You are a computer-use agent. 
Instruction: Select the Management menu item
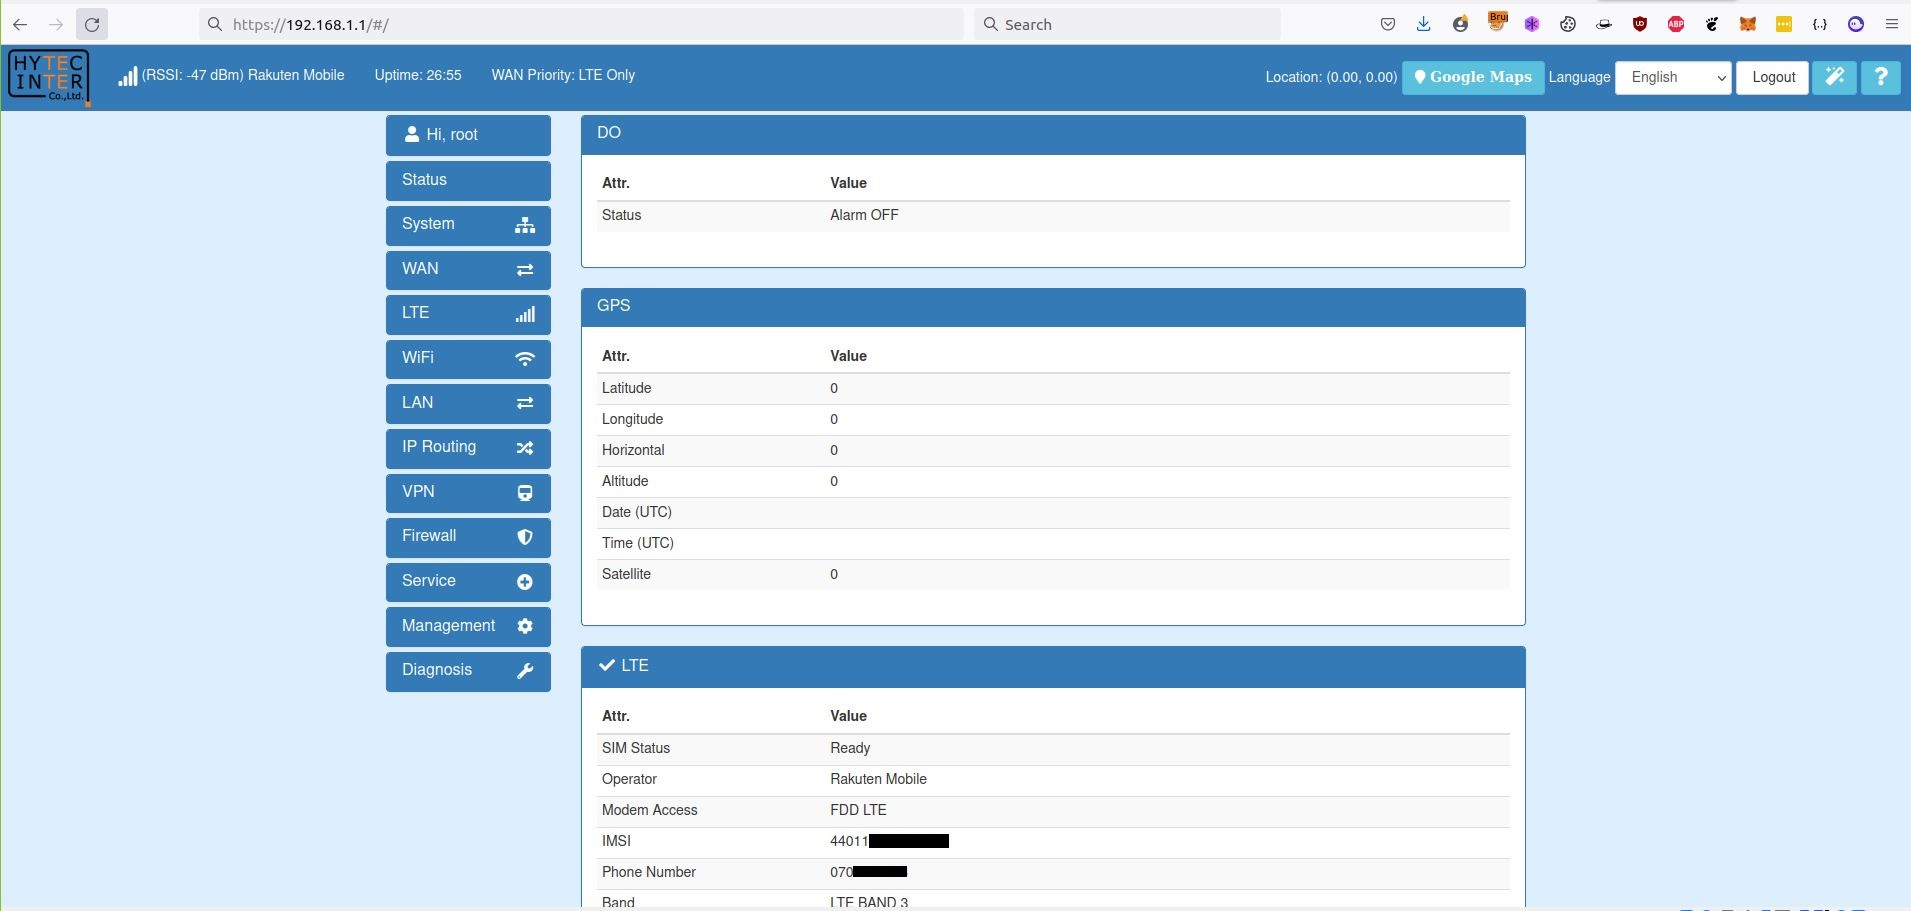point(468,626)
